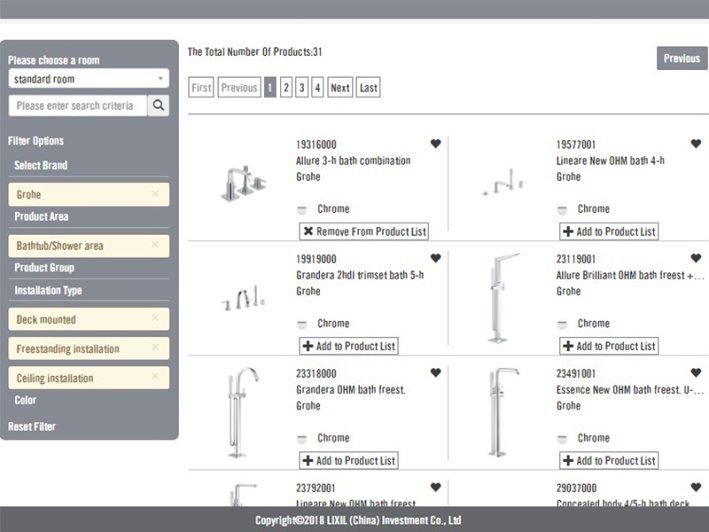This screenshot has width=709, height=532.
Task: Open Lineare New OHM bath 4-h thumbnail
Action: click(x=504, y=183)
